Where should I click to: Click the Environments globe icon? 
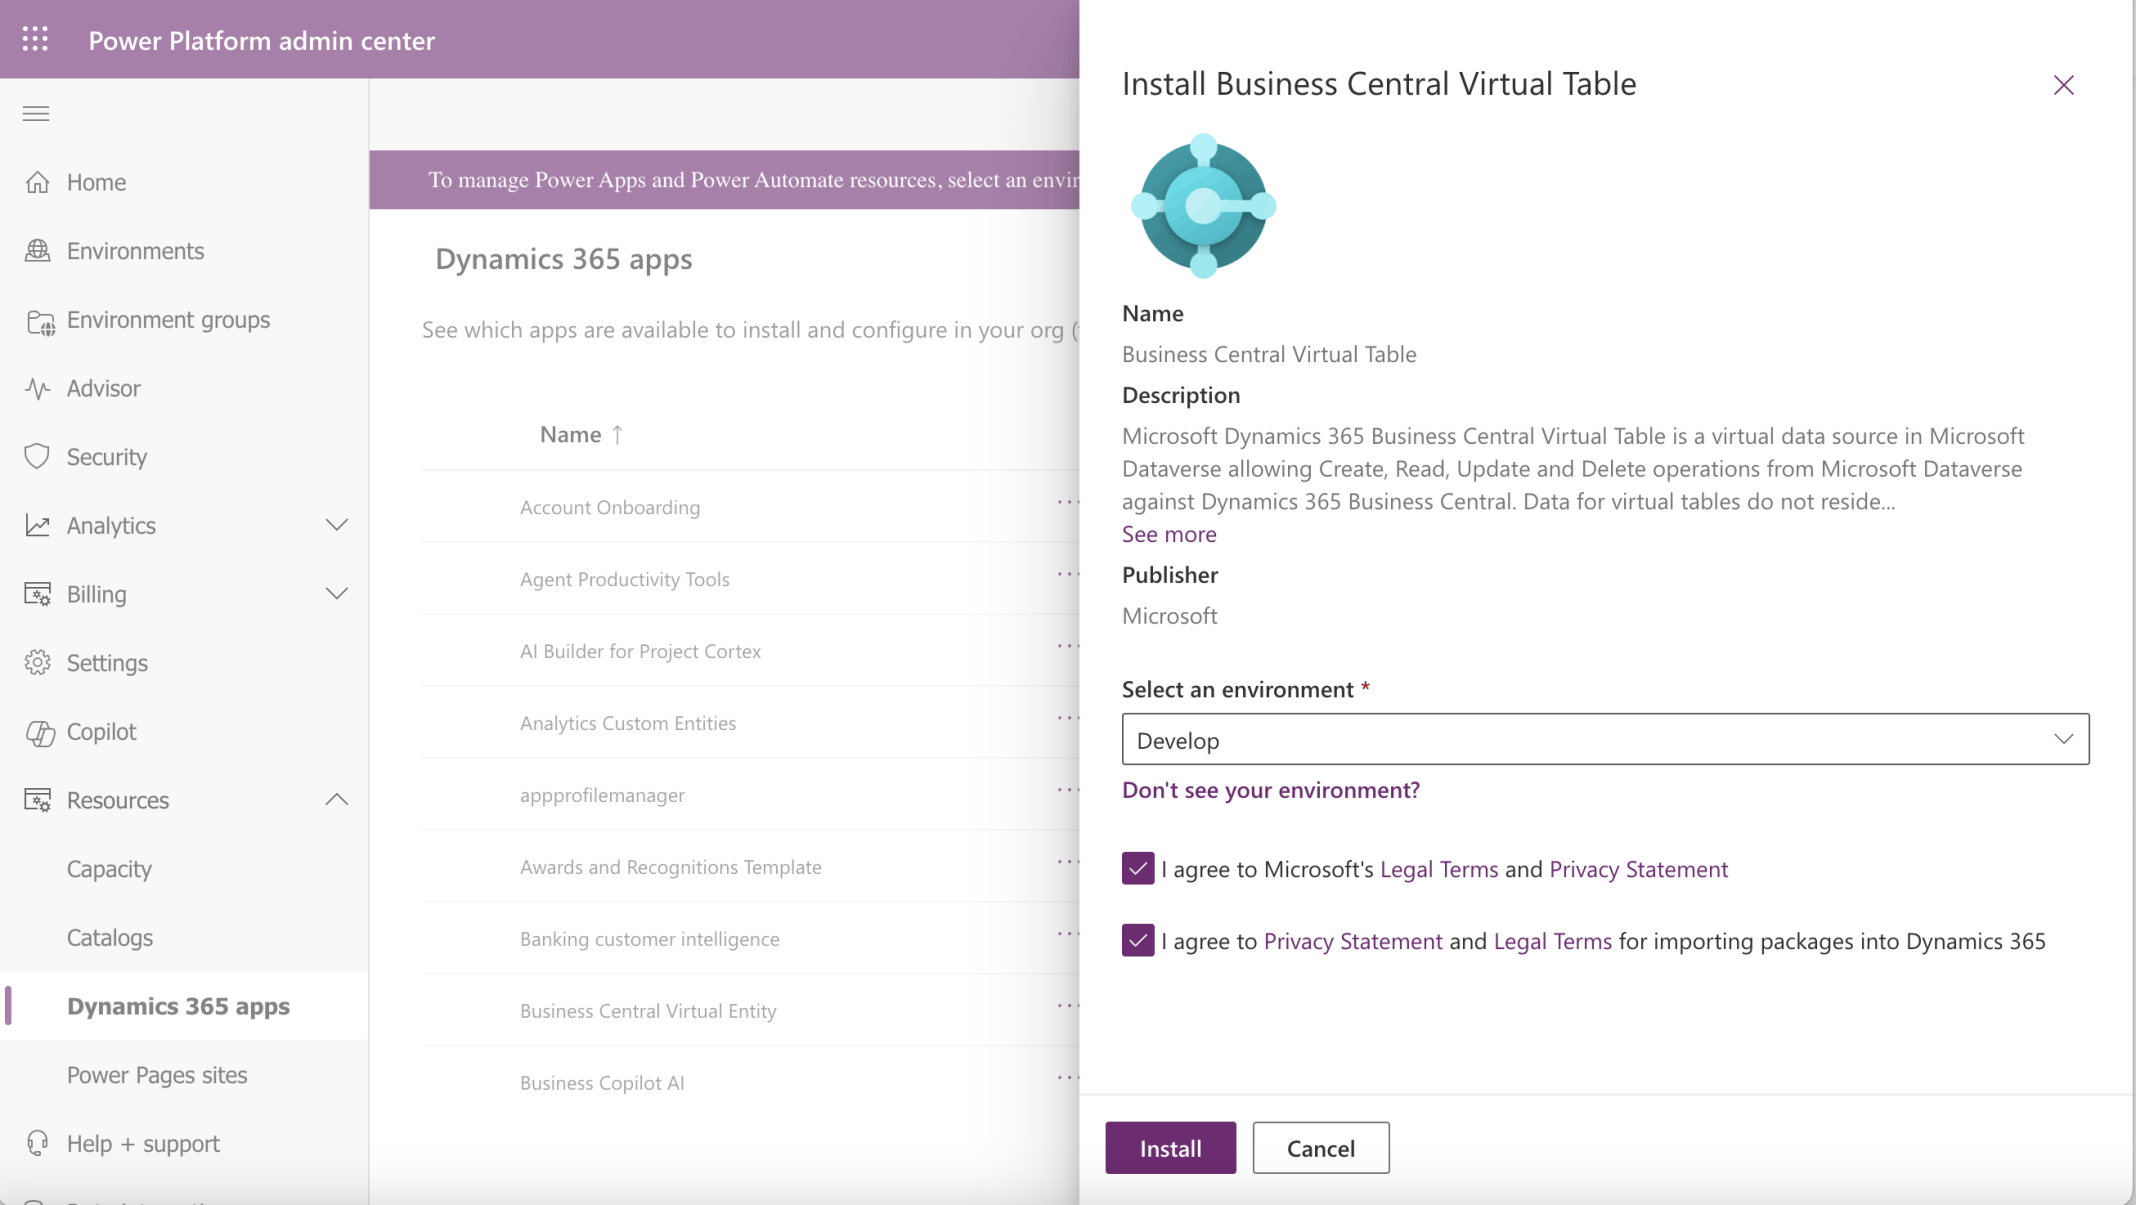38,251
